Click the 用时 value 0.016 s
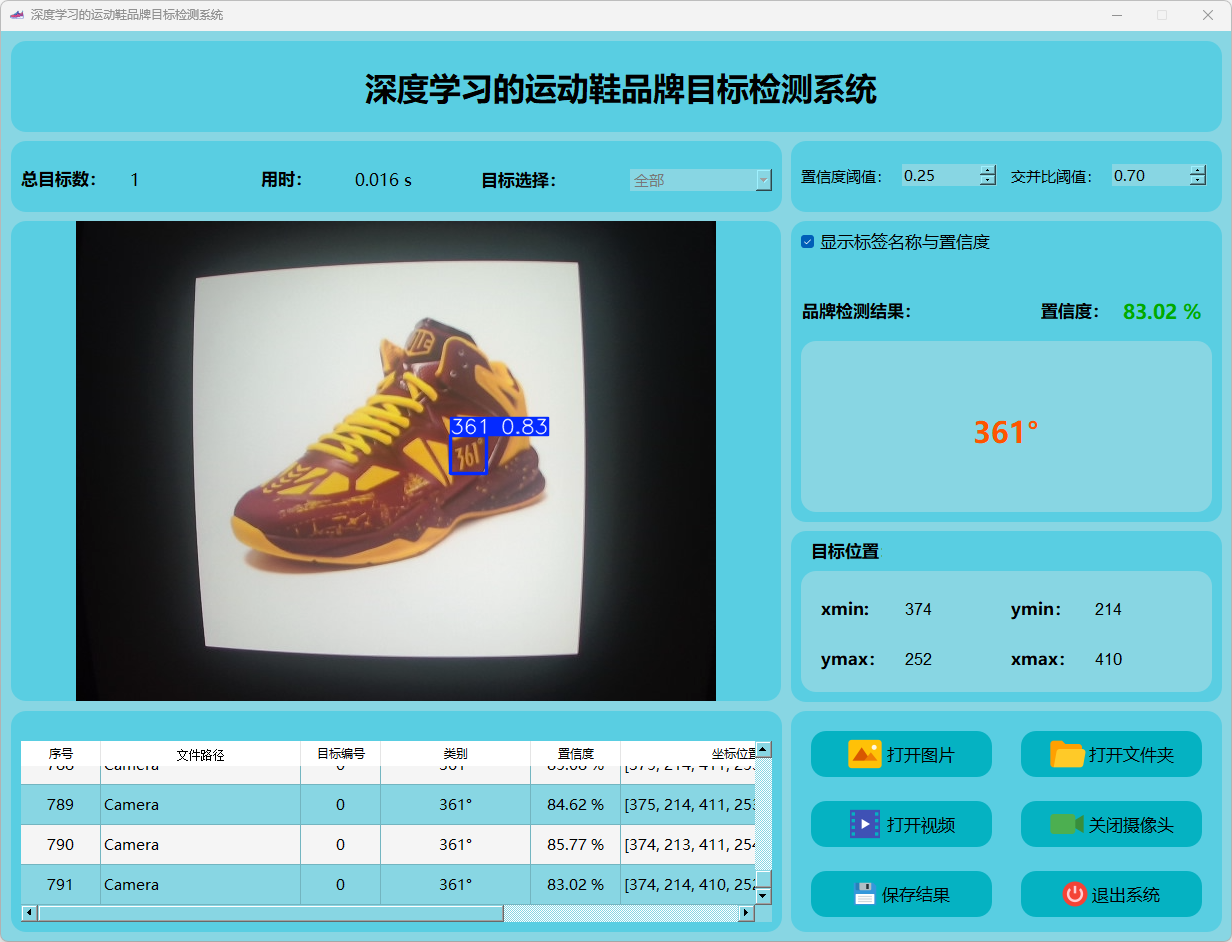The height and width of the screenshot is (942, 1232). (383, 180)
